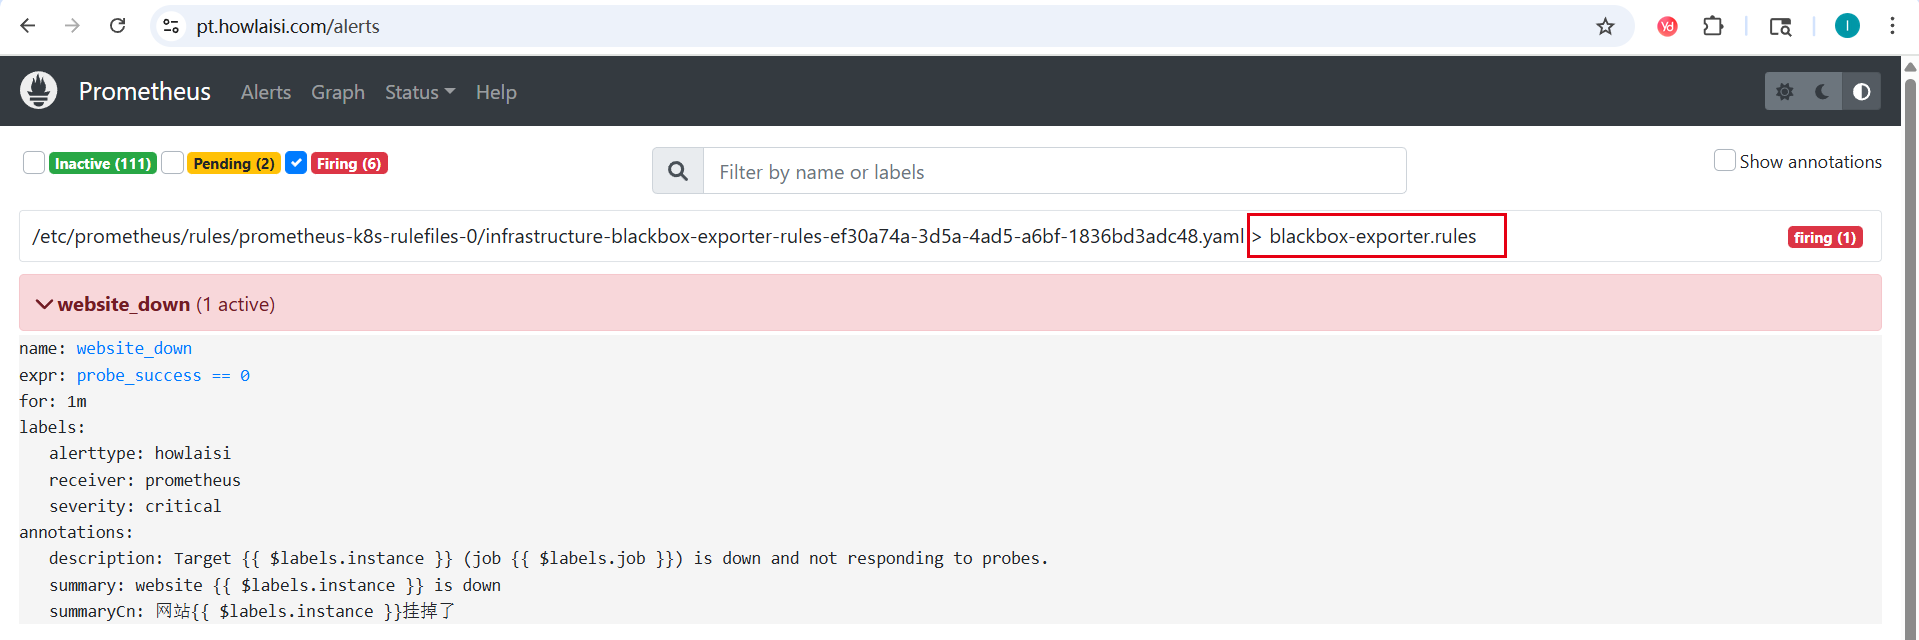Screen dimensions: 1919x640
Task: Open the Help menu item
Action: point(496,92)
